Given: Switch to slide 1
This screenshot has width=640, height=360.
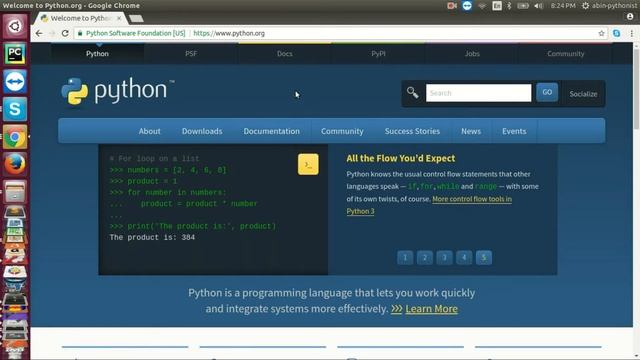Looking at the screenshot, I should click(405, 258).
